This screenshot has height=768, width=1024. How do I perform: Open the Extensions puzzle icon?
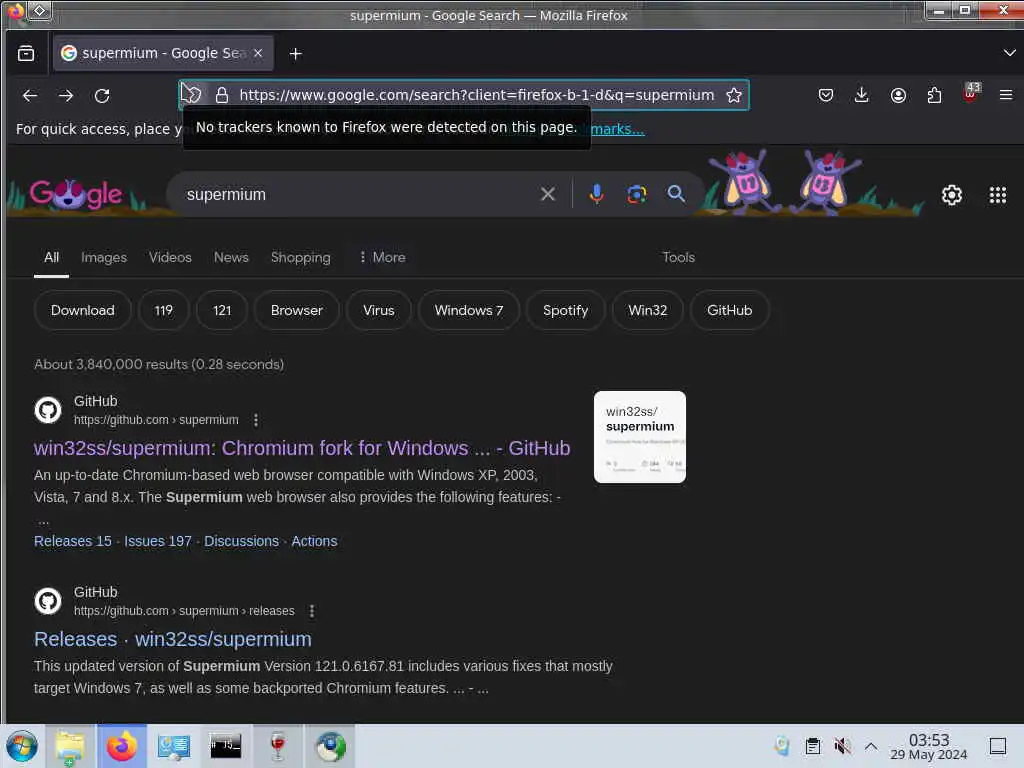coord(934,95)
